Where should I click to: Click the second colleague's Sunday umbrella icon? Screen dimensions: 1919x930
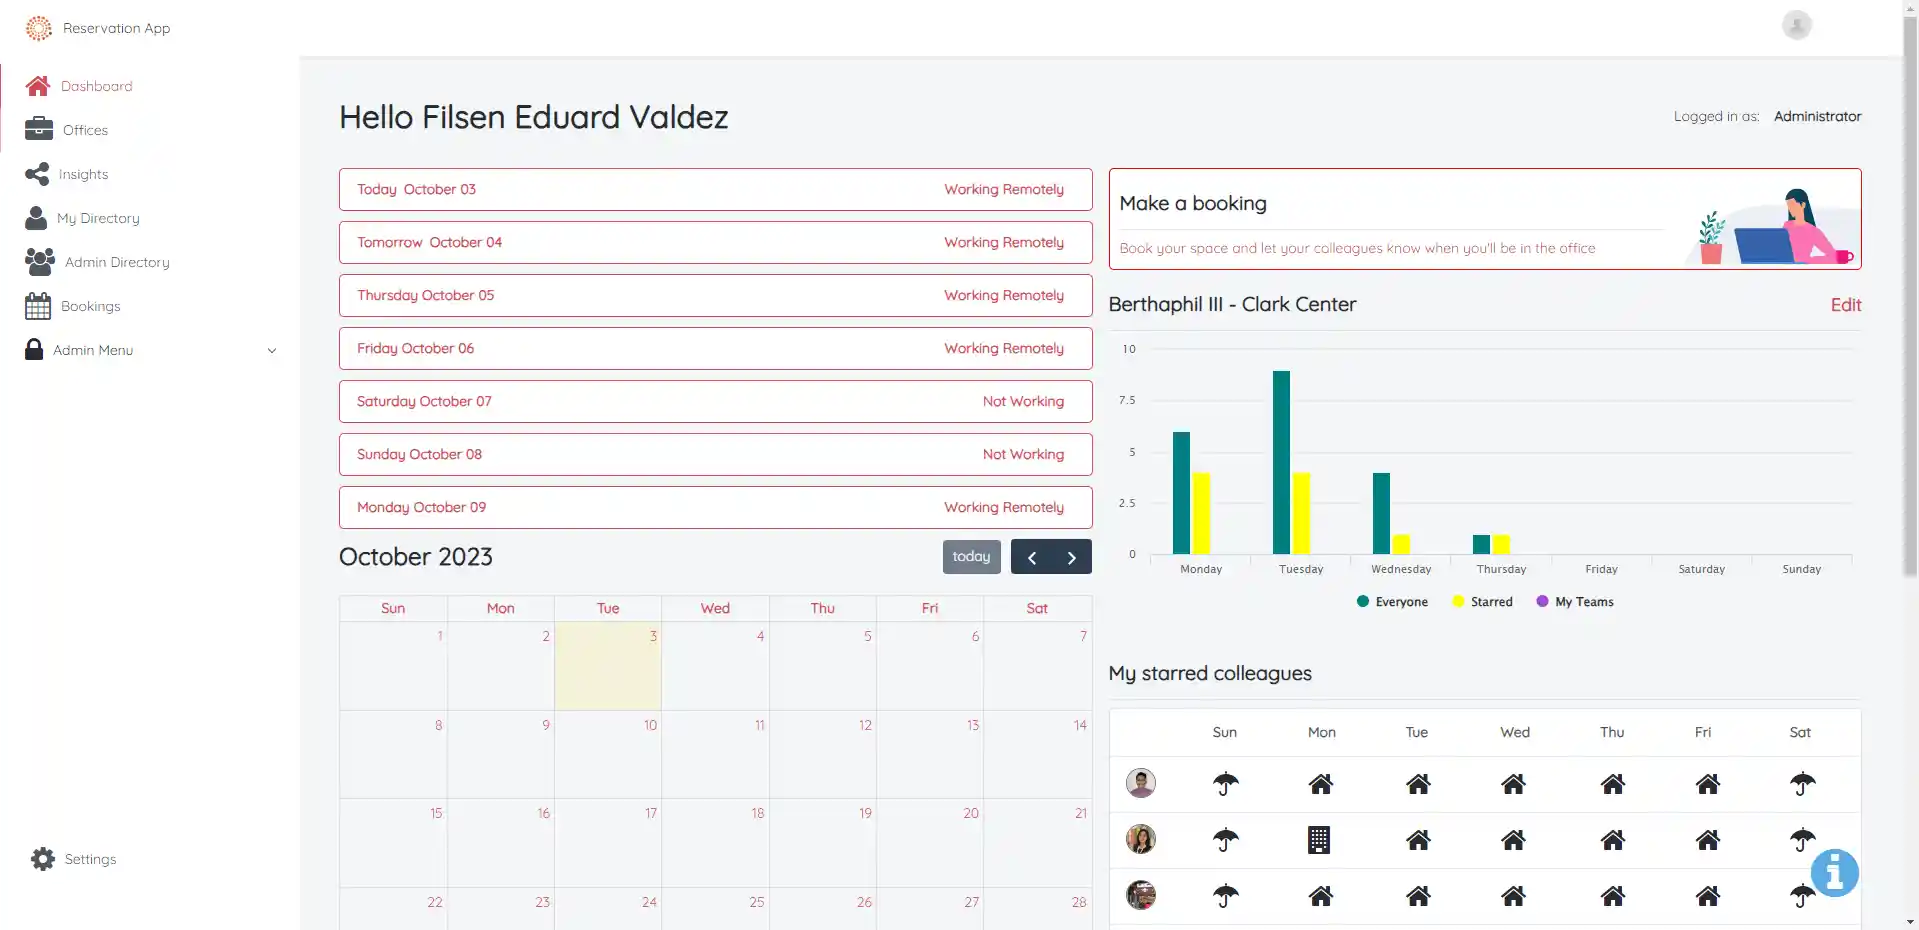1225,840
